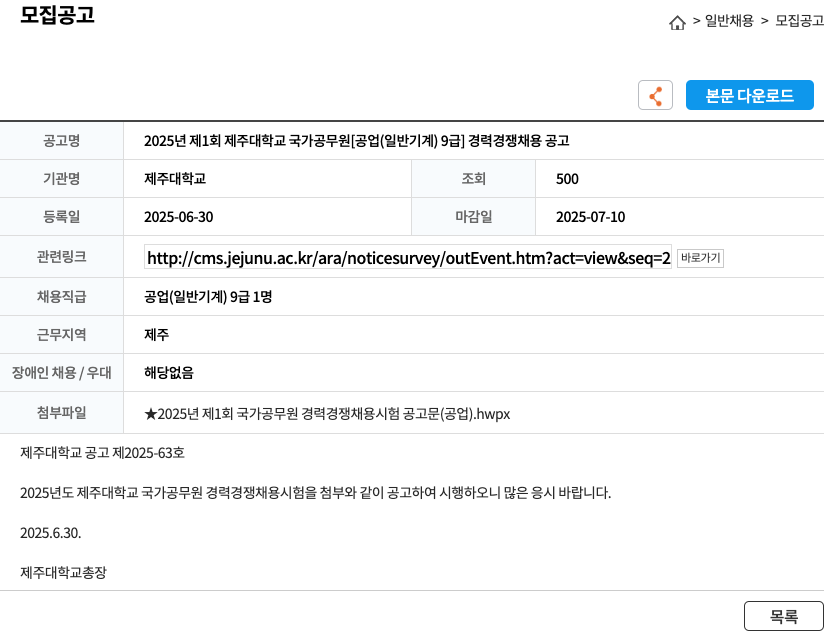Open 일반채용 breadcrumb link

(x=729, y=21)
